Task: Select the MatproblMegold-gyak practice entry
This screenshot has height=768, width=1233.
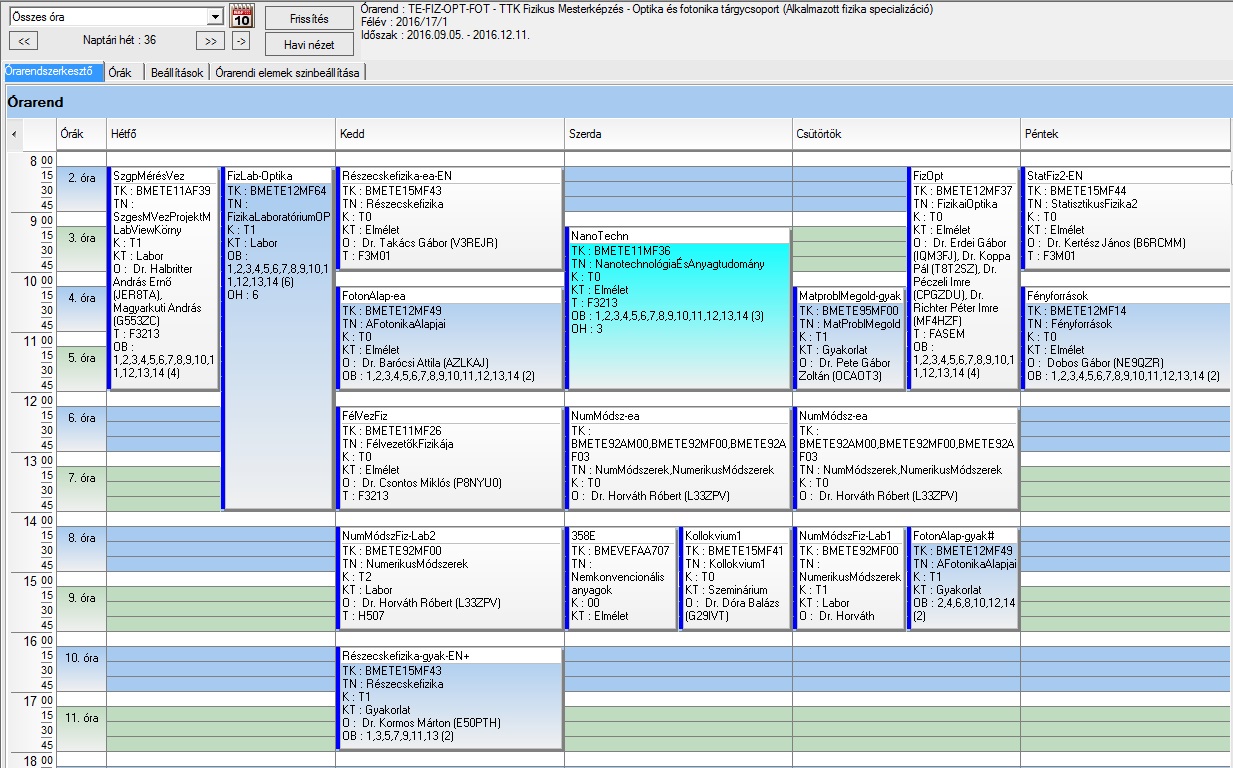Action: 849,339
